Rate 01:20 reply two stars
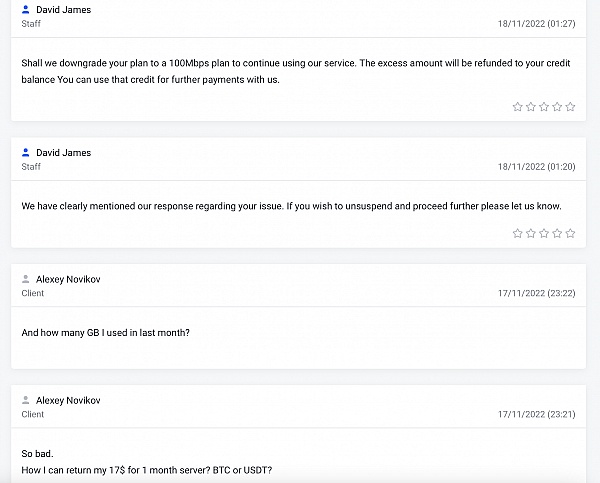This screenshot has height=483, width=600. [531, 233]
